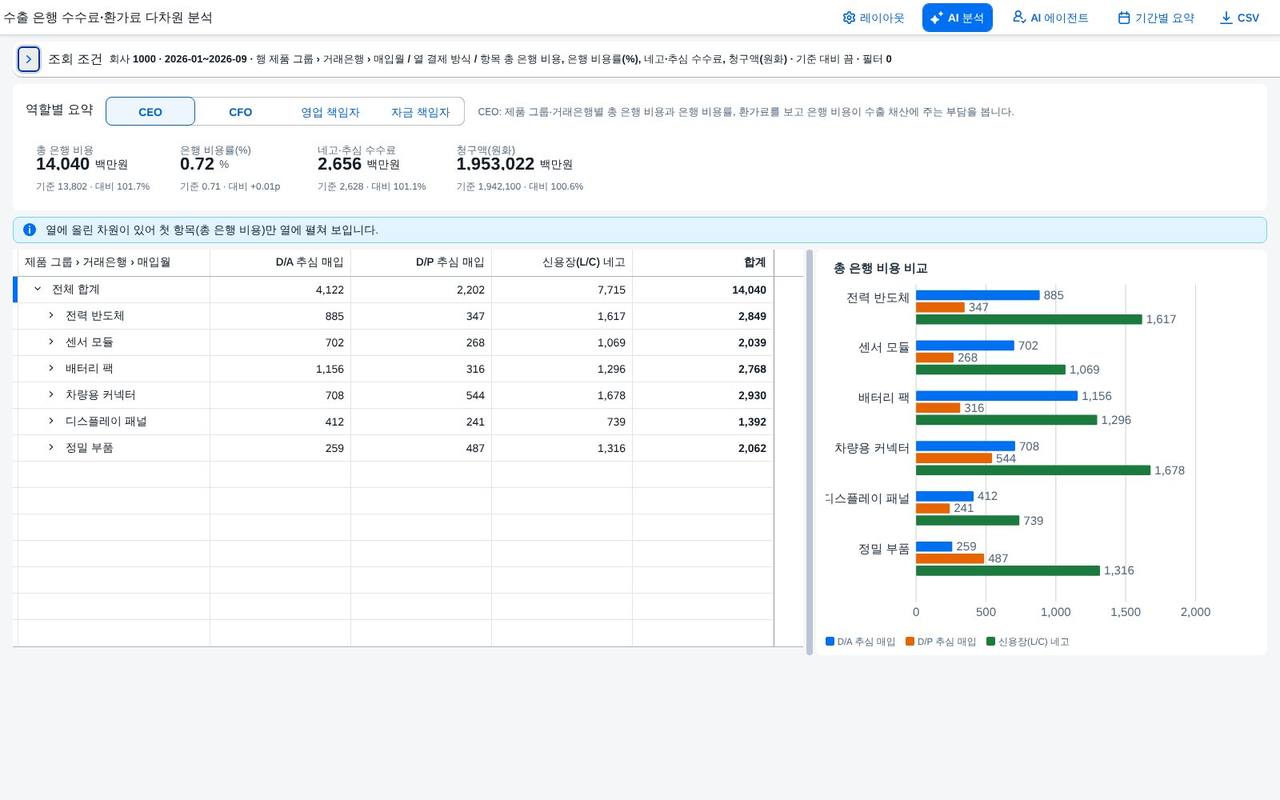Click the 배터리 팩 blue bar 1,156
The height and width of the screenshot is (800, 1280).
click(x=997, y=396)
